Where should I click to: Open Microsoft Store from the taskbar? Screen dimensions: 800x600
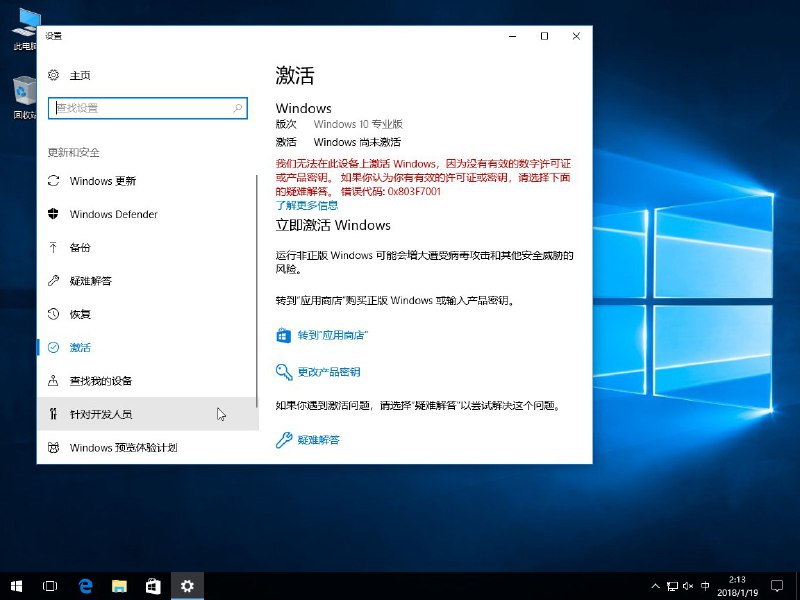pyautogui.click(x=153, y=586)
